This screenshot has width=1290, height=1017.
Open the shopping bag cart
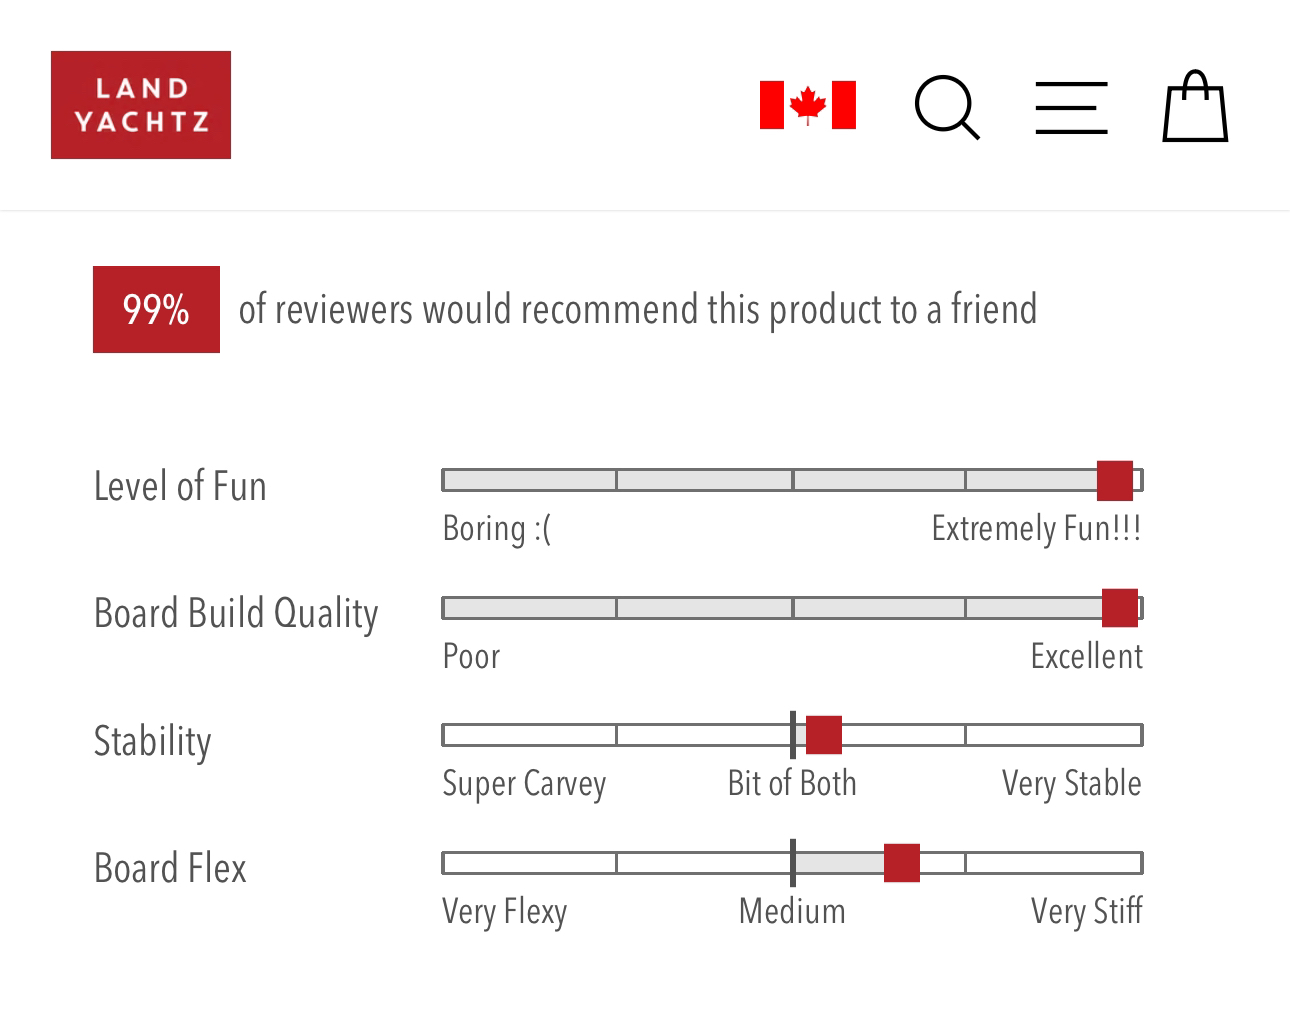[x=1195, y=106]
